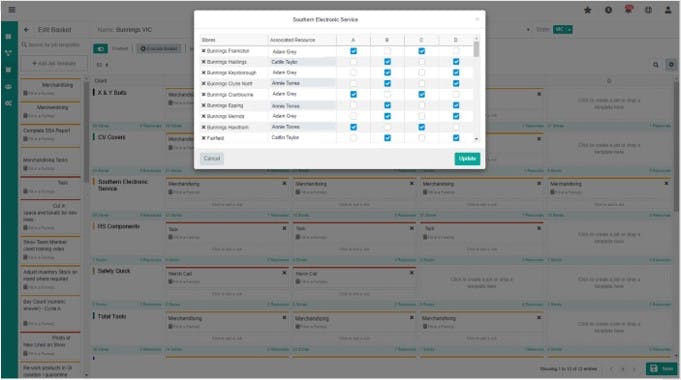Screen dimensions: 681x380
Task: Delete first Safety Quick job card
Action: point(284,273)
